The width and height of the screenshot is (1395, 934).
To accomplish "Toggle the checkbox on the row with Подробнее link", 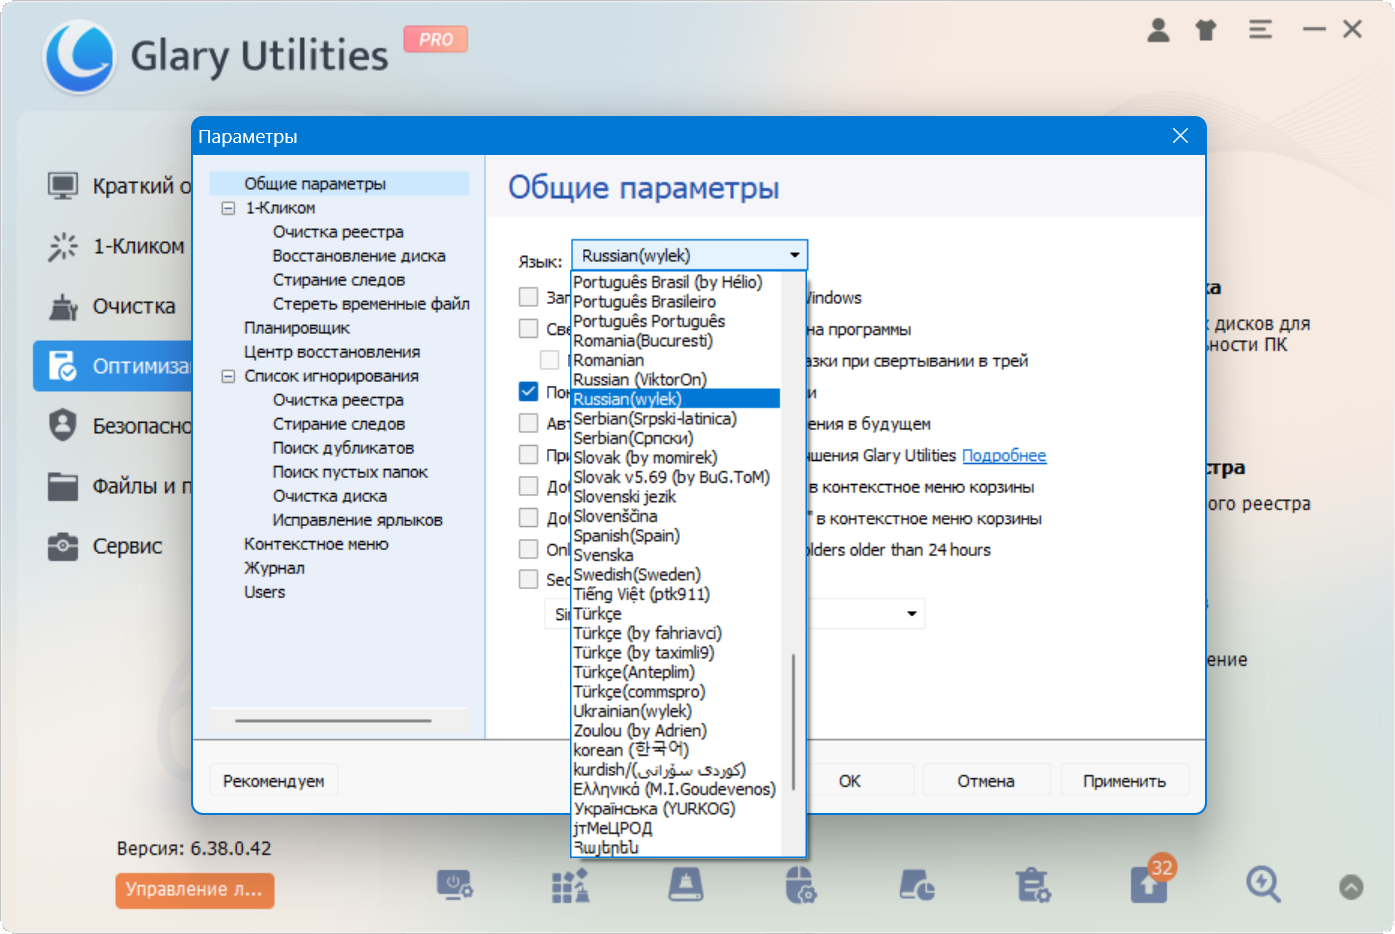I will (x=529, y=455).
